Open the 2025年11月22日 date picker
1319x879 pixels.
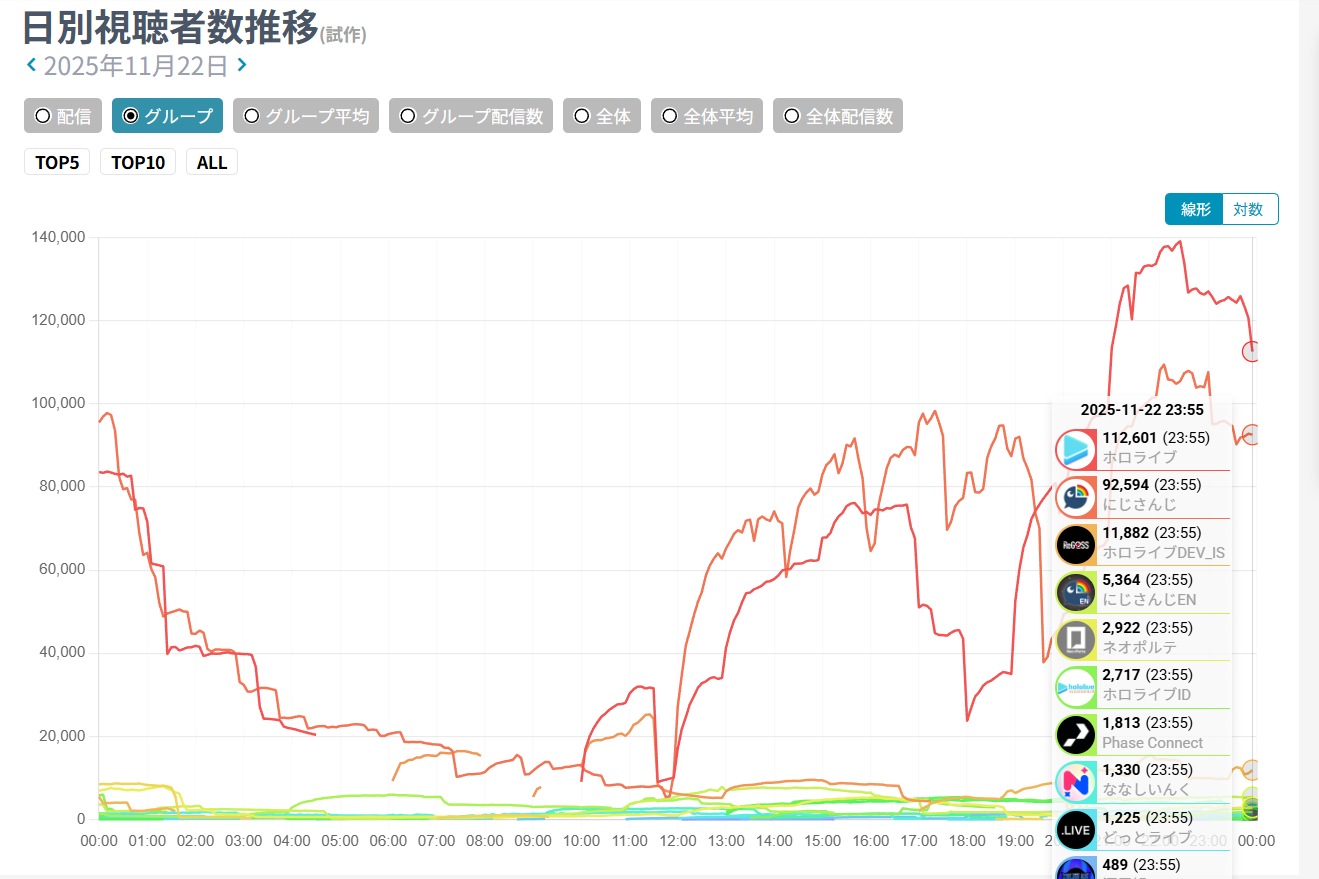[136, 67]
